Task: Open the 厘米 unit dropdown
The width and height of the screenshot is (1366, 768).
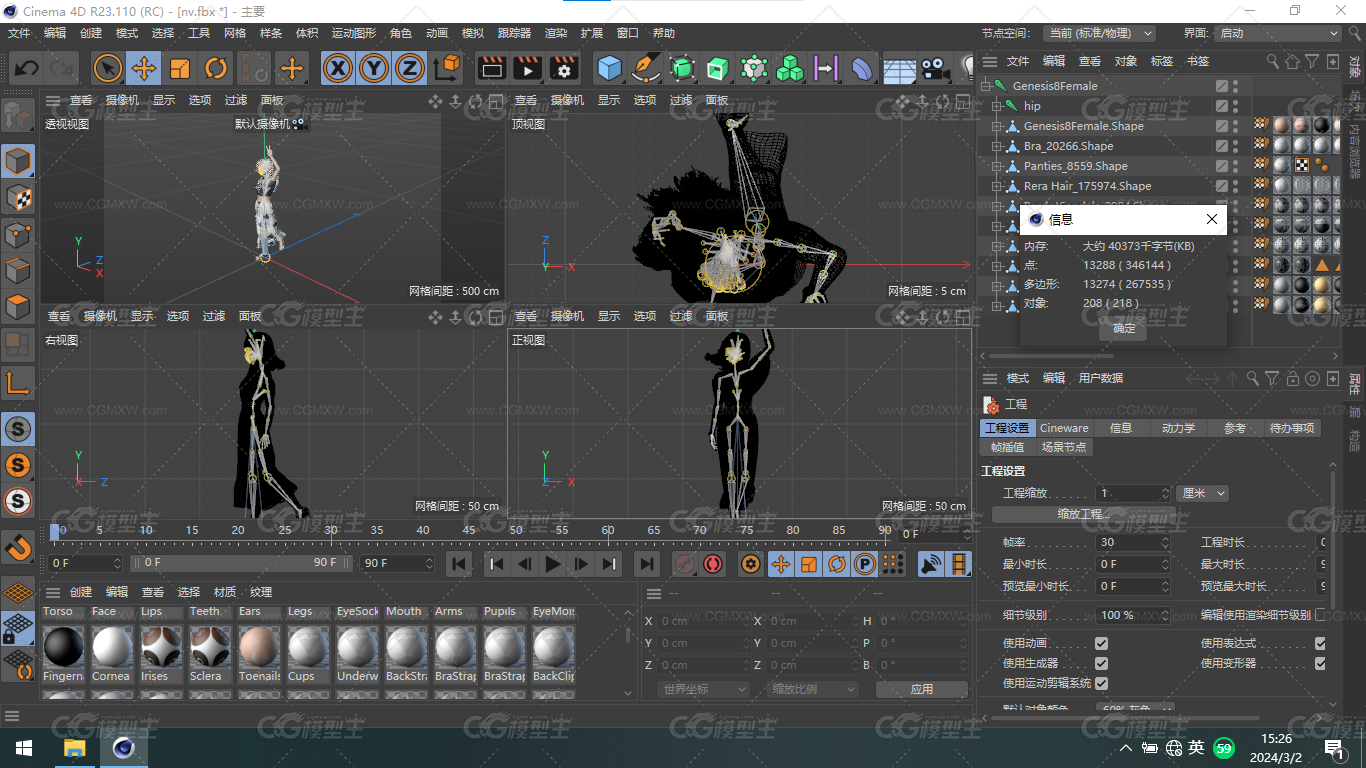Action: pos(1202,493)
